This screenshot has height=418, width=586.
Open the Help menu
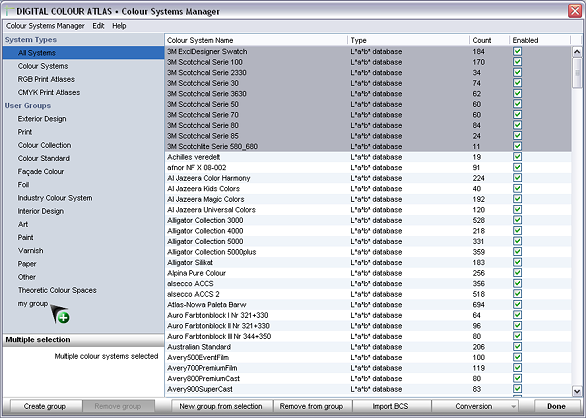(119, 26)
